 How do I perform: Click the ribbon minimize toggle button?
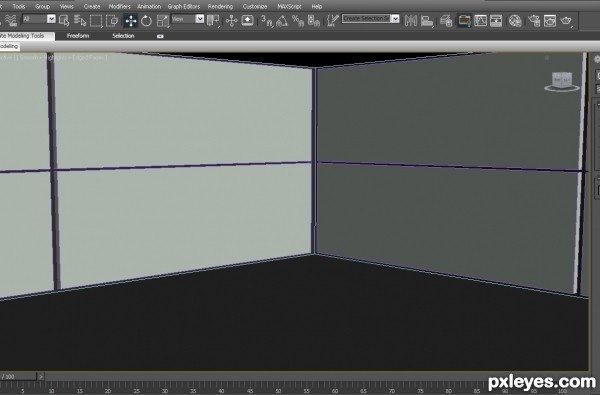tap(160, 36)
